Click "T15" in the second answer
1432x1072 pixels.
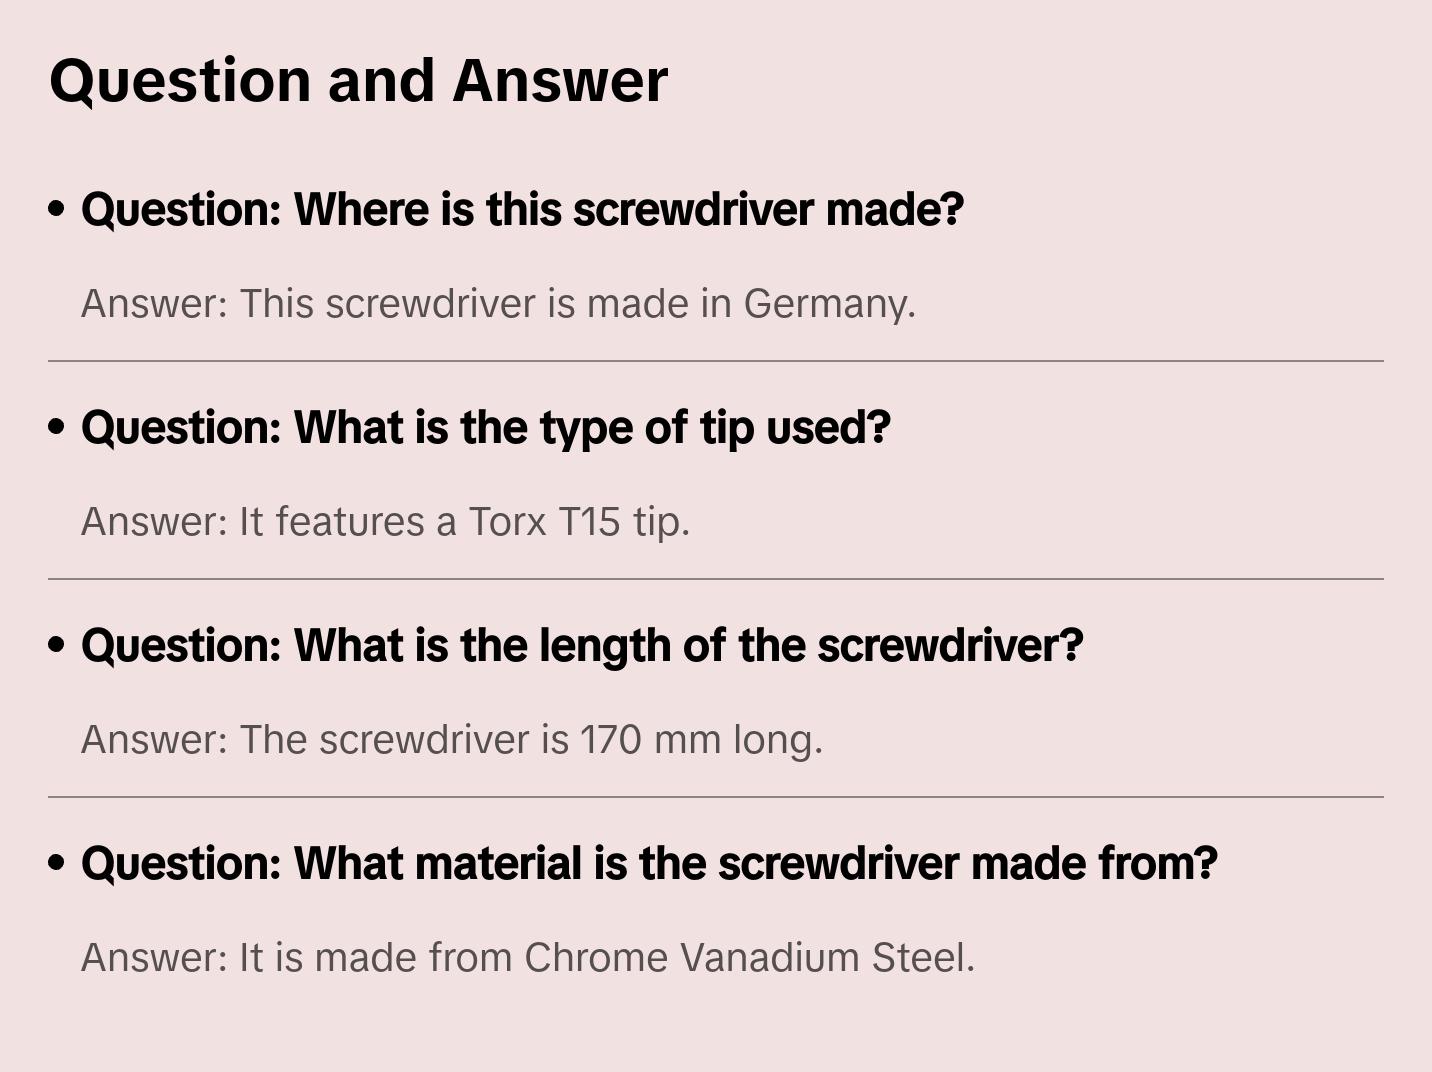pyautogui.click(x=589, y=521)
